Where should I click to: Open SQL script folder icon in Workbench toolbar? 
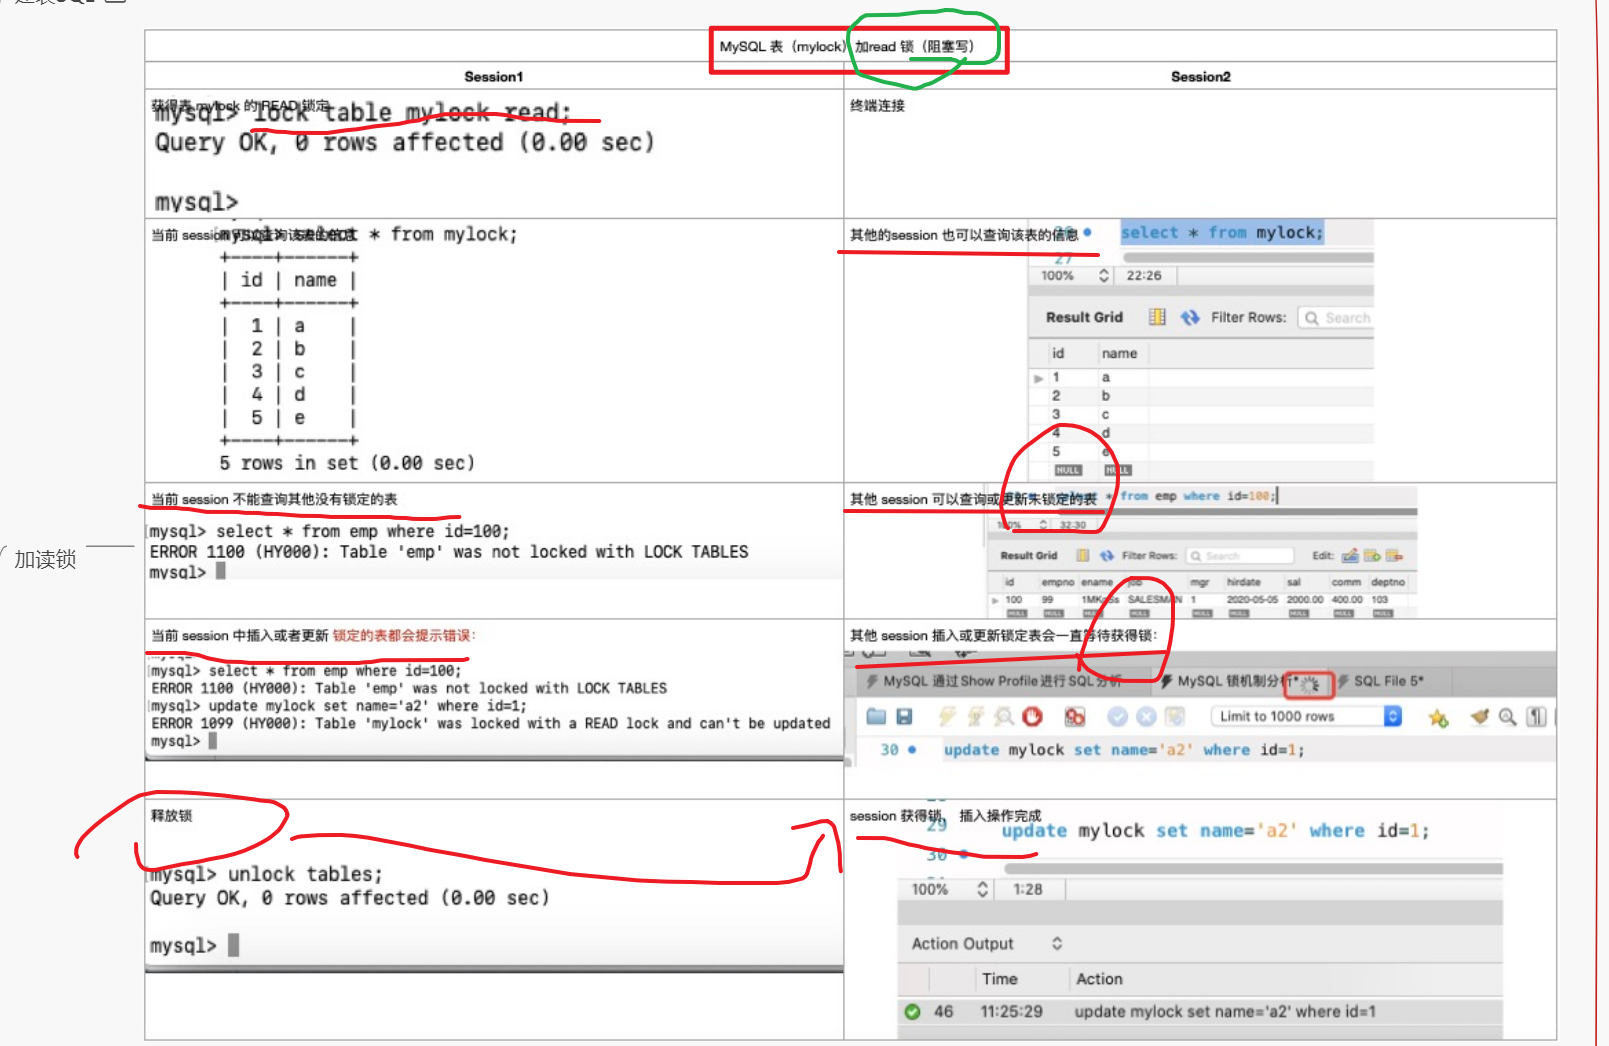877,716
